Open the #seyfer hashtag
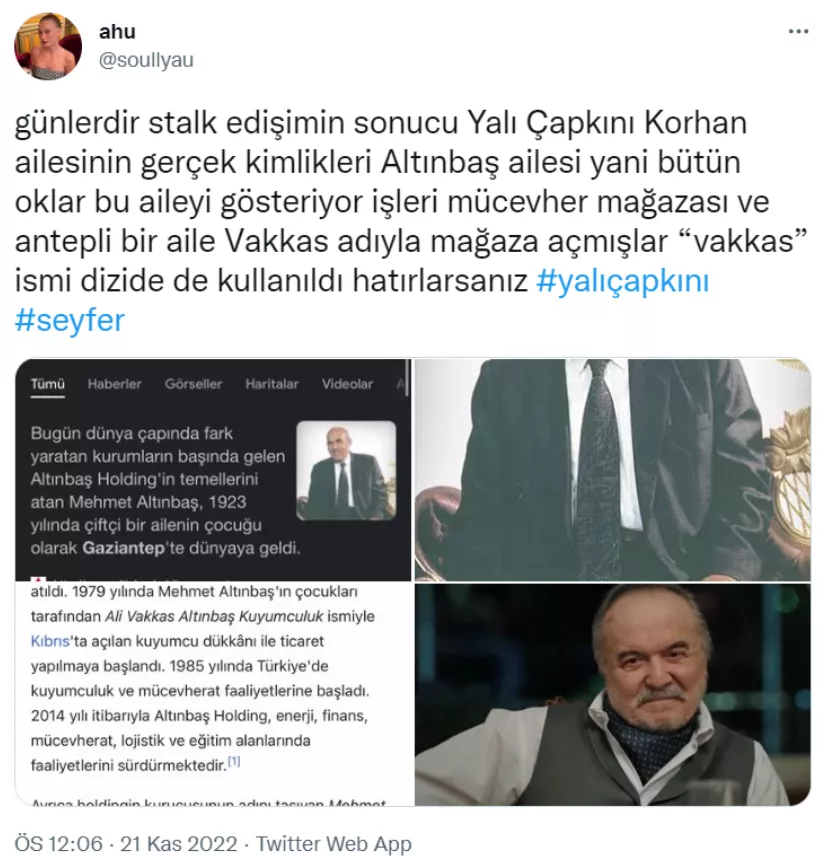 70,320
